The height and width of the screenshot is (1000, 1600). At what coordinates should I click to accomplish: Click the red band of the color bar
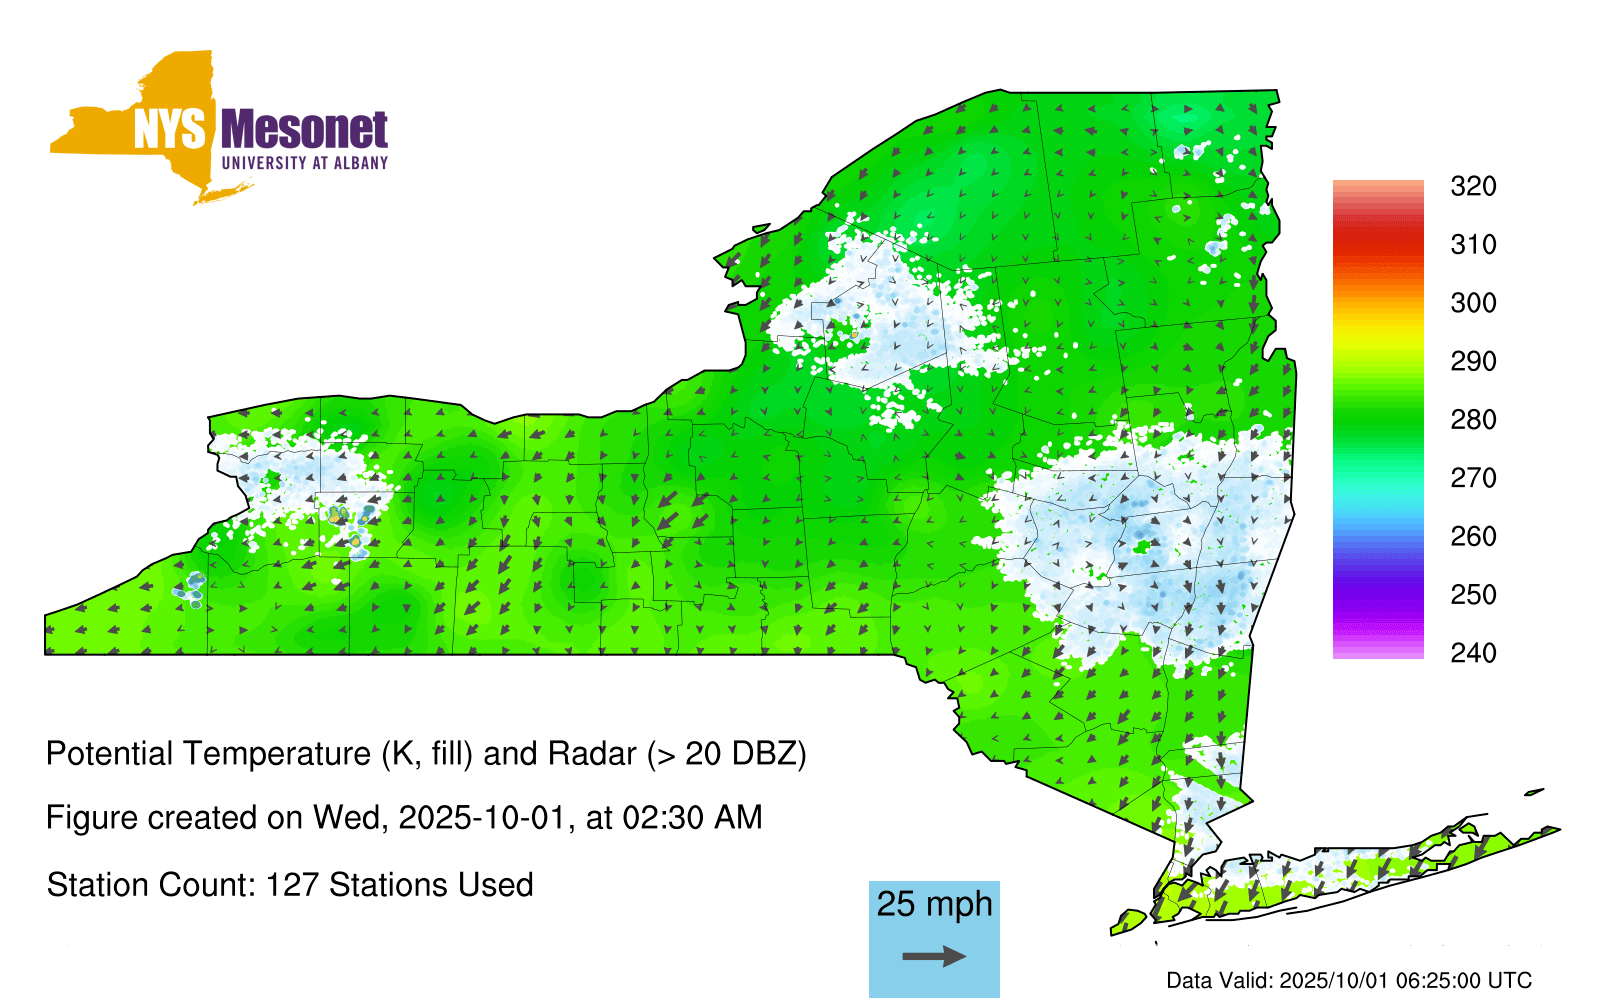tap(1377, 240)
